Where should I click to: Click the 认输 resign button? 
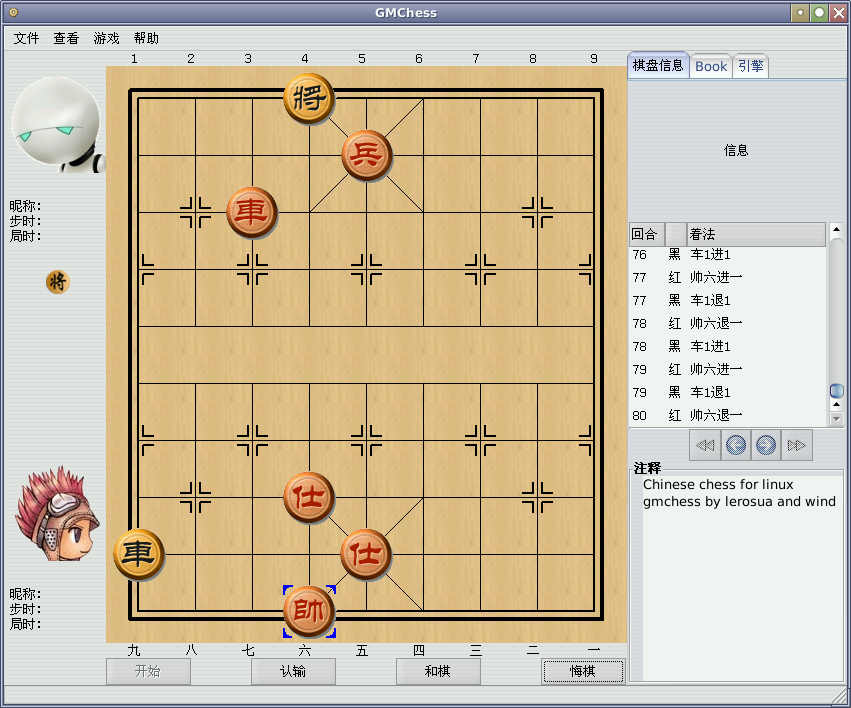293,672
